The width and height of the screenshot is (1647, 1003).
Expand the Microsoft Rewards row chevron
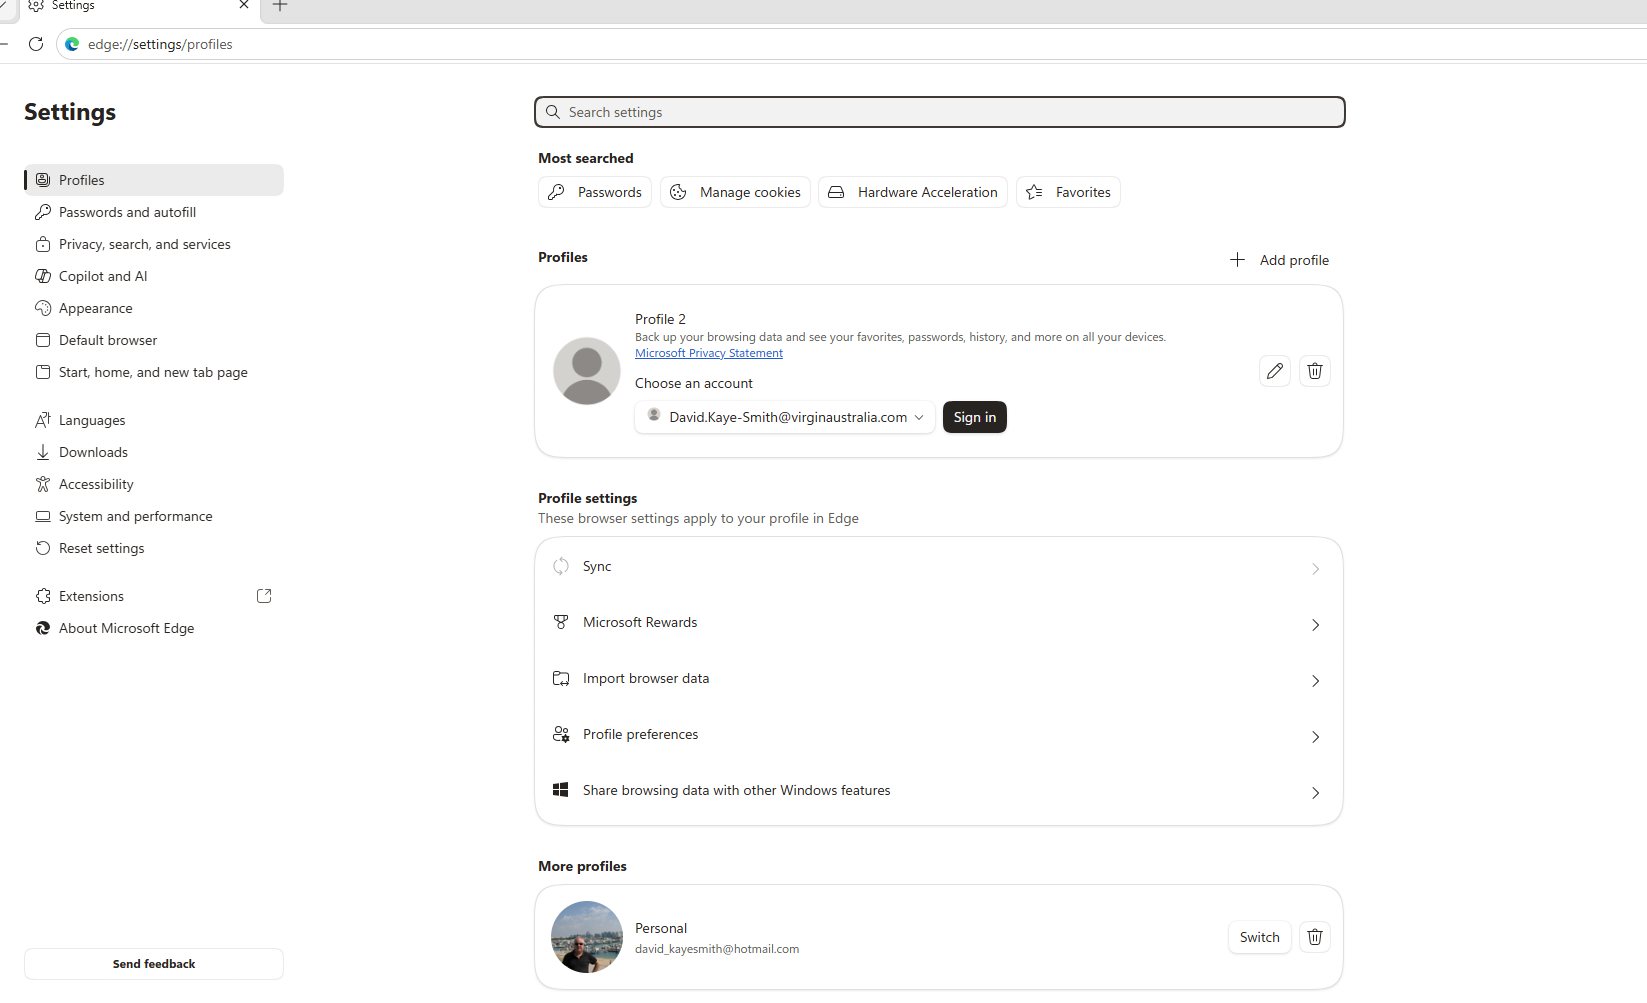(x=1315, y=625)
